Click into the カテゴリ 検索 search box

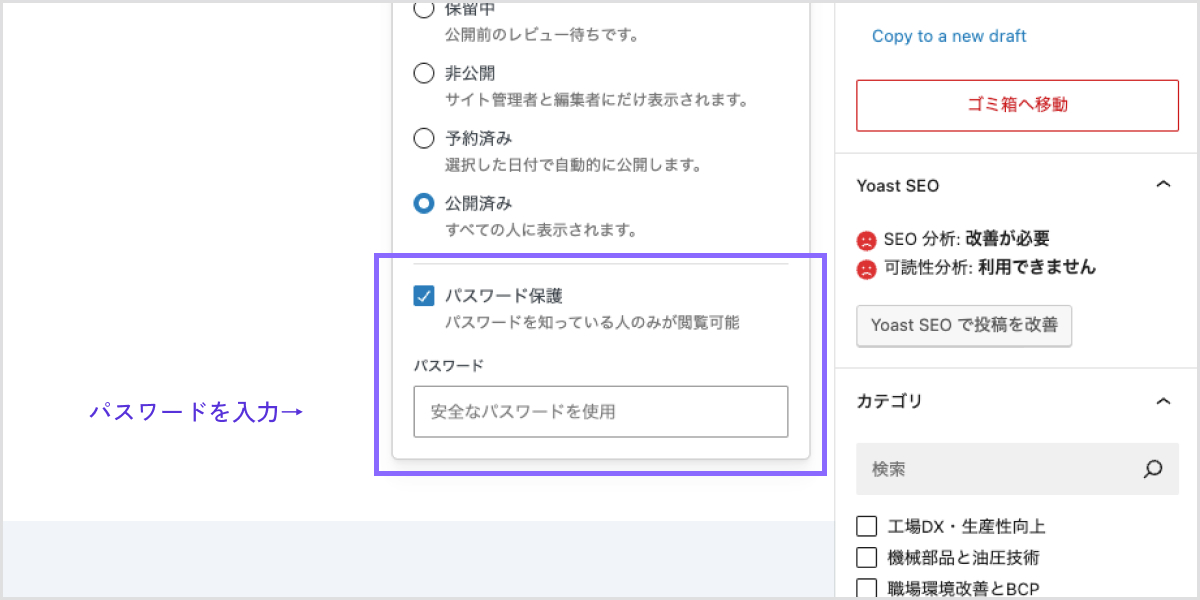point(995,469)
